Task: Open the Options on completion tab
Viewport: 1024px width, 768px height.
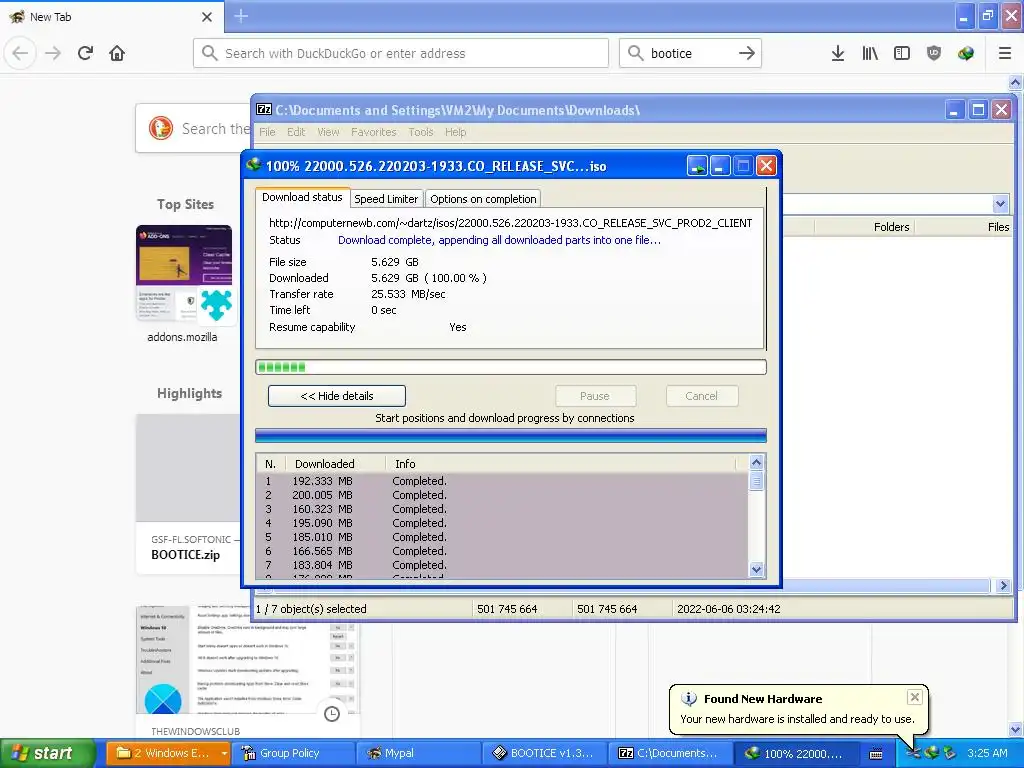Action: click(483, 199)
